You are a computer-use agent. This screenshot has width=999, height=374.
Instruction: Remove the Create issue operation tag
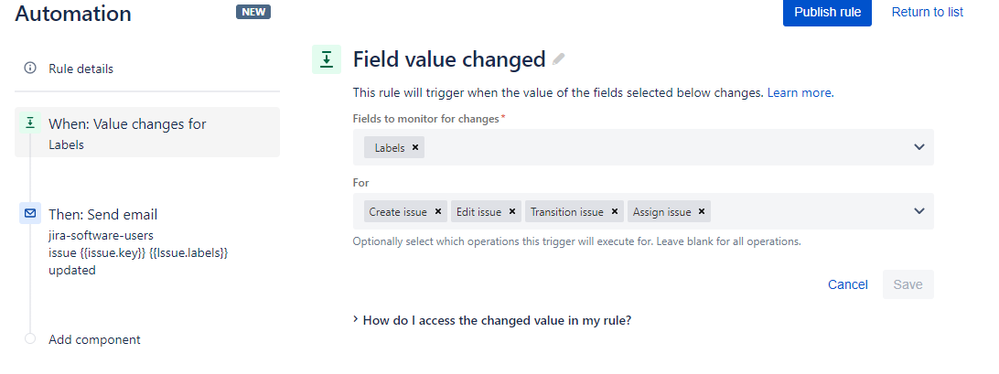pyautogui.click(x=438, y=212)
